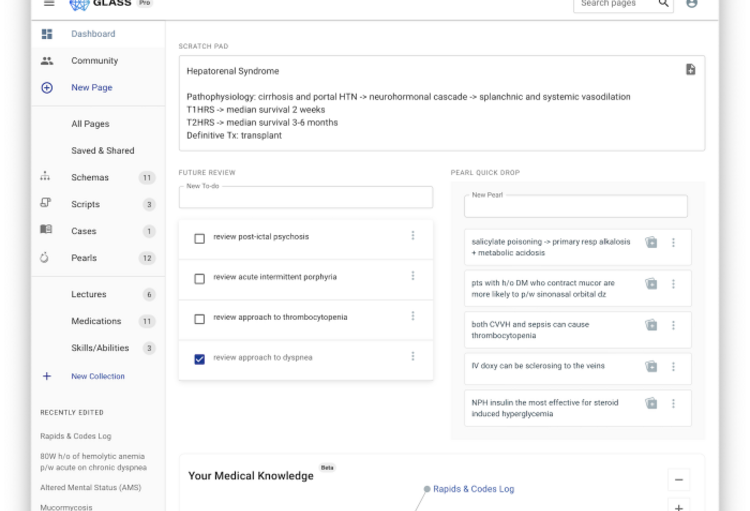
Task: Open options menu for acute intermittent porphyria to-do
Action: [413, 276]
